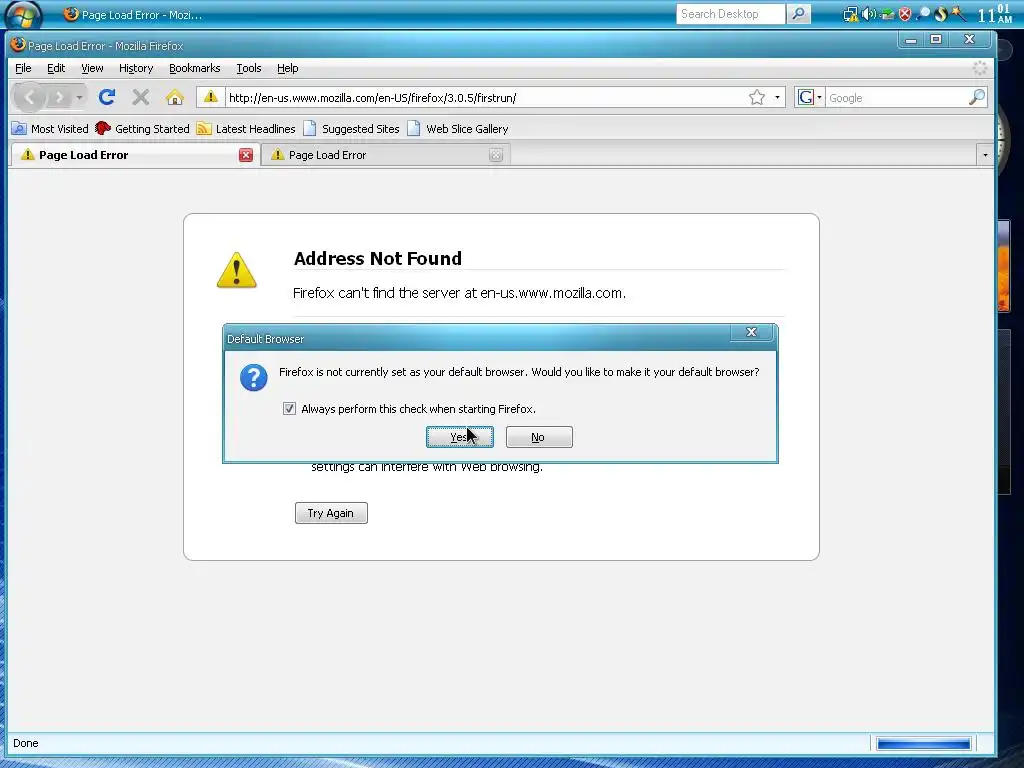Click the network computers tray icon
Viewport: 1024px width, 768px height.
[850, 14]
